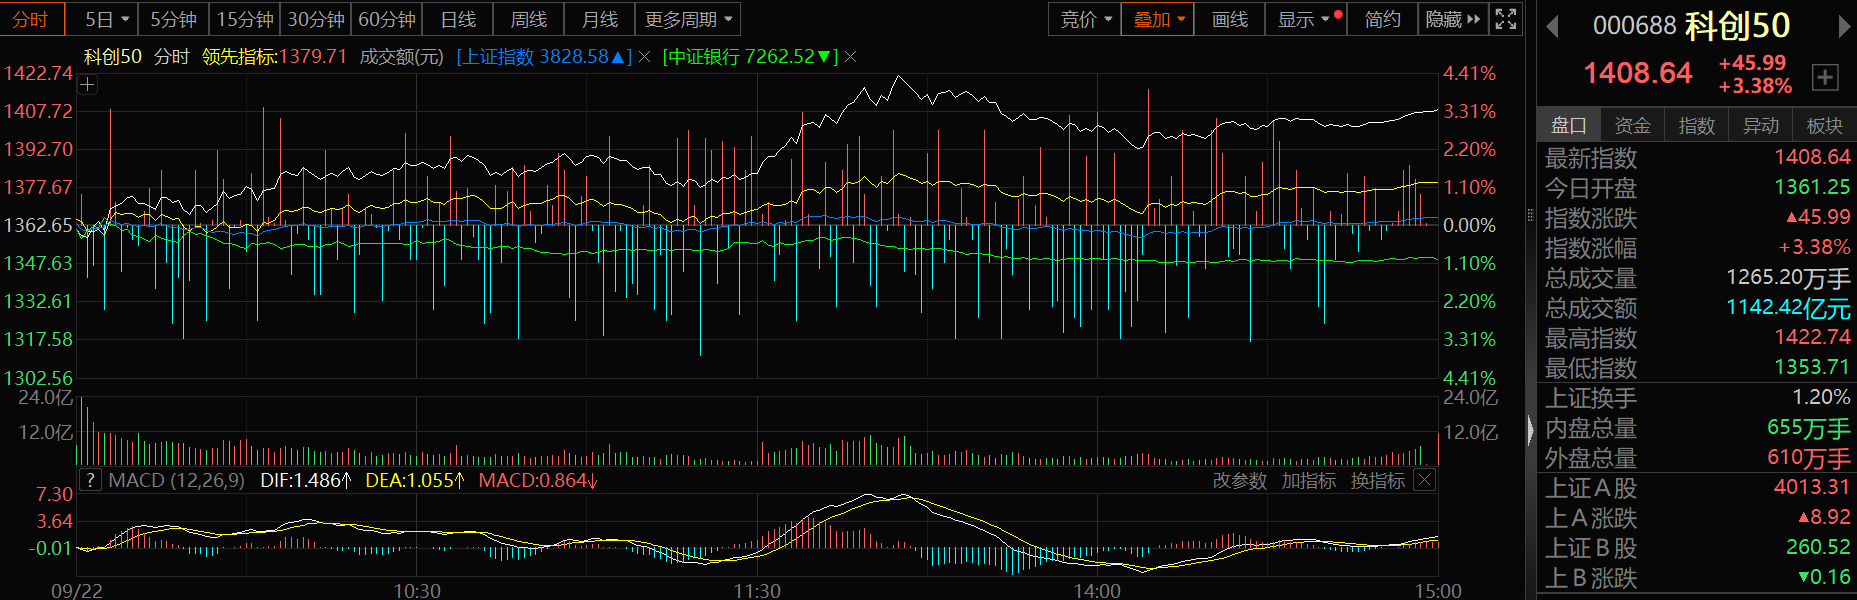
Task: Click 隐藏 to hide side panel
Action: [1453, 19]
